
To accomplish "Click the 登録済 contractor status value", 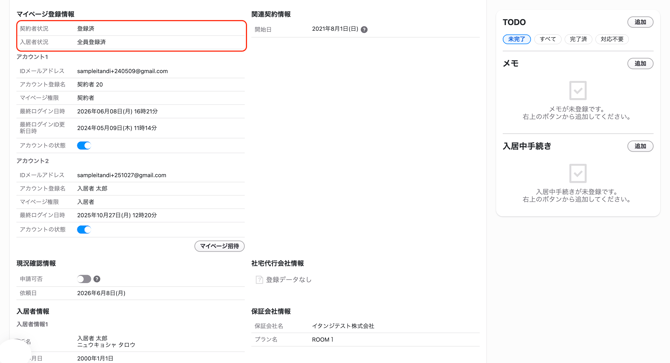I will pos(85,29).
